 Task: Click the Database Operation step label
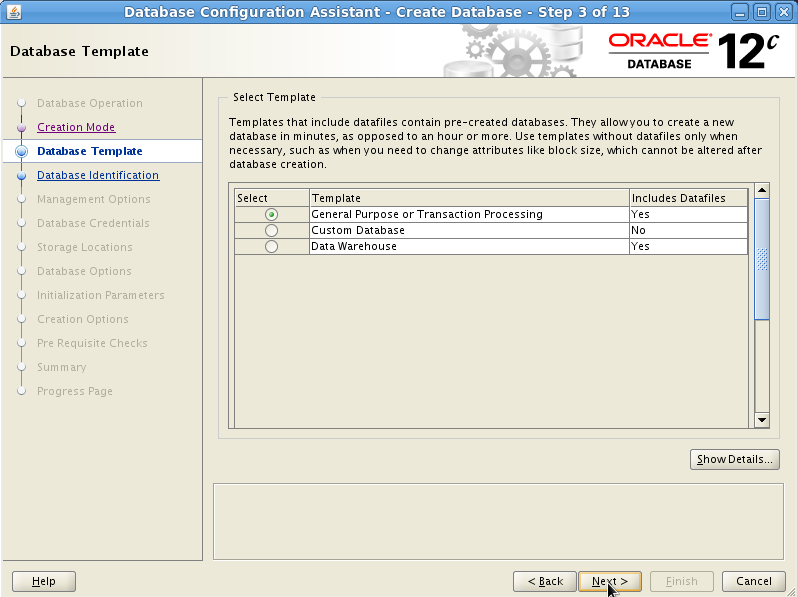(x=90, y=103)
